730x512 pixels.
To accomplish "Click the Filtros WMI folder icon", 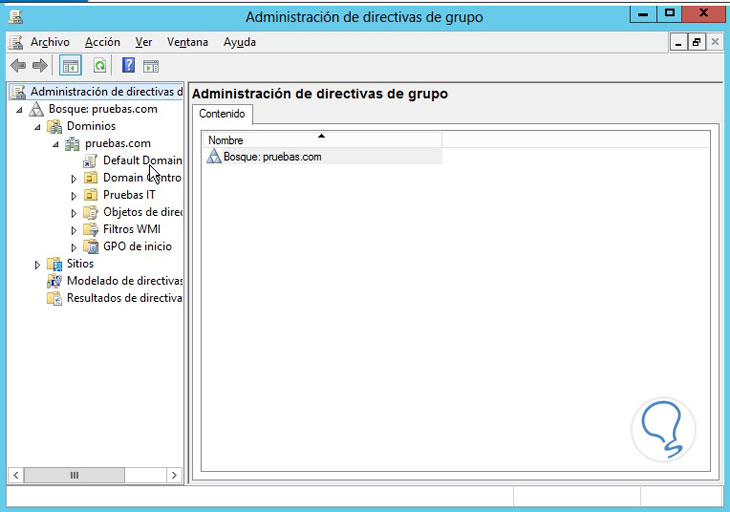I will click(x=90, y=229).
